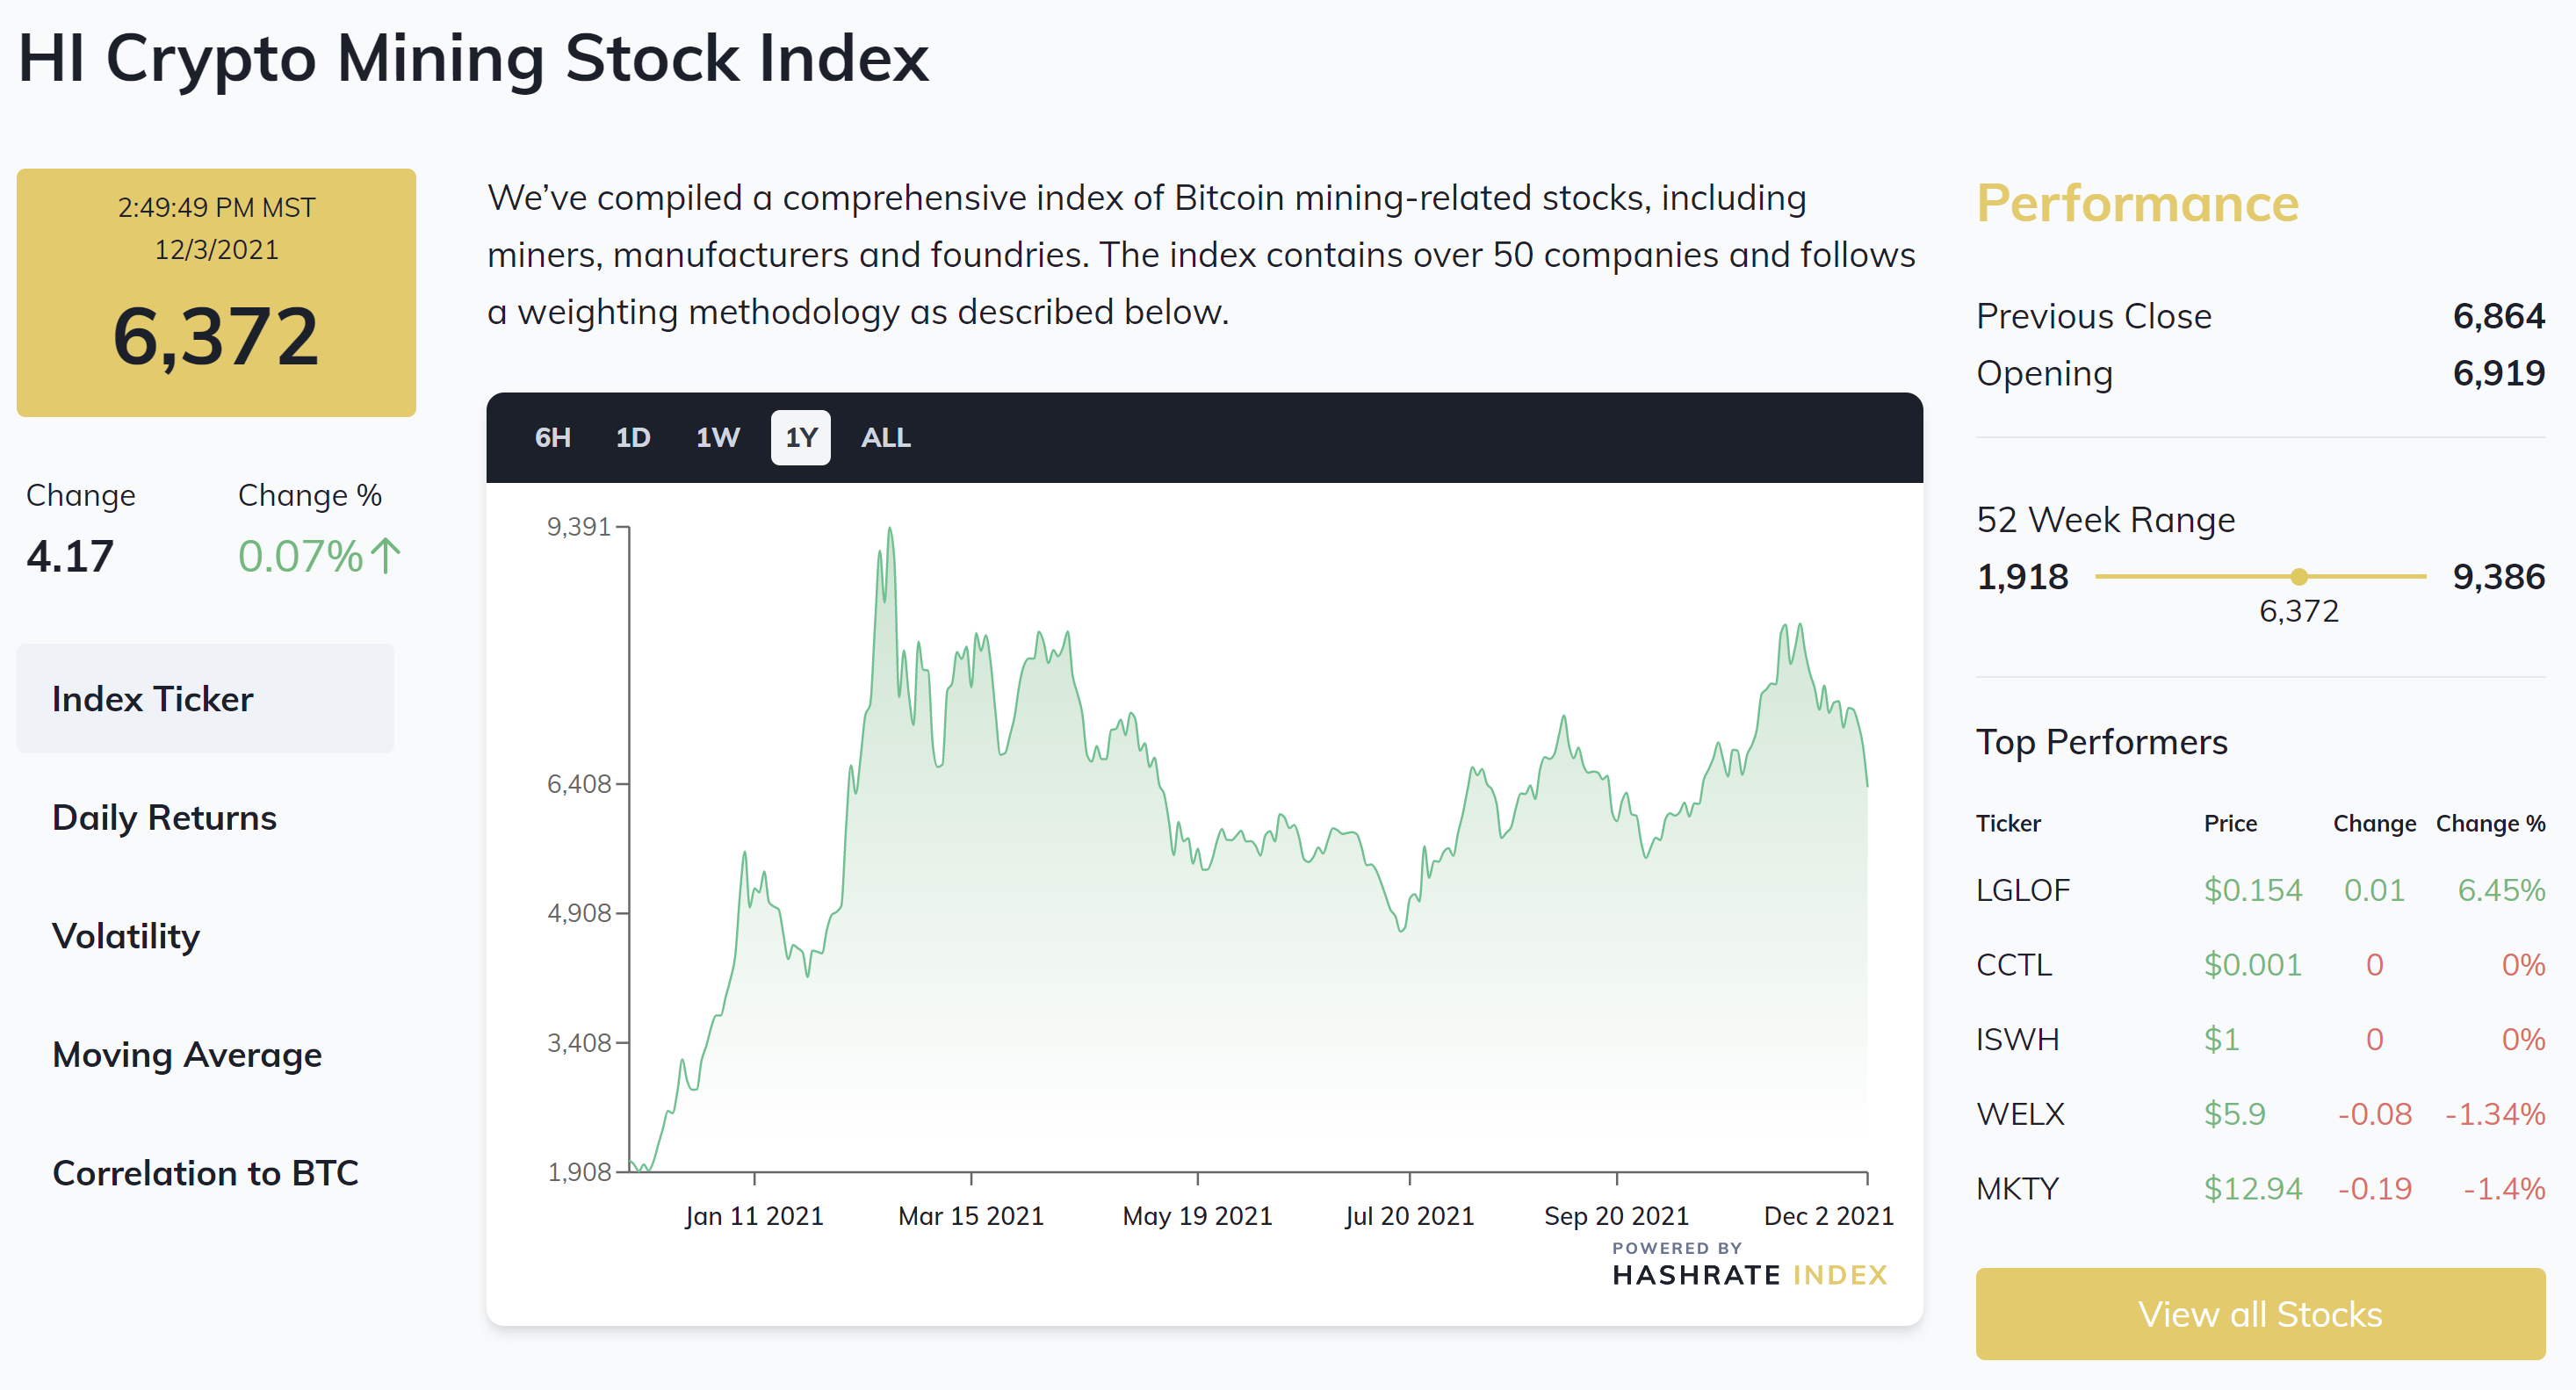Open Correlation to BTC view
The width and height of the screenshot is (2576, 1390).
[205, 1173]
